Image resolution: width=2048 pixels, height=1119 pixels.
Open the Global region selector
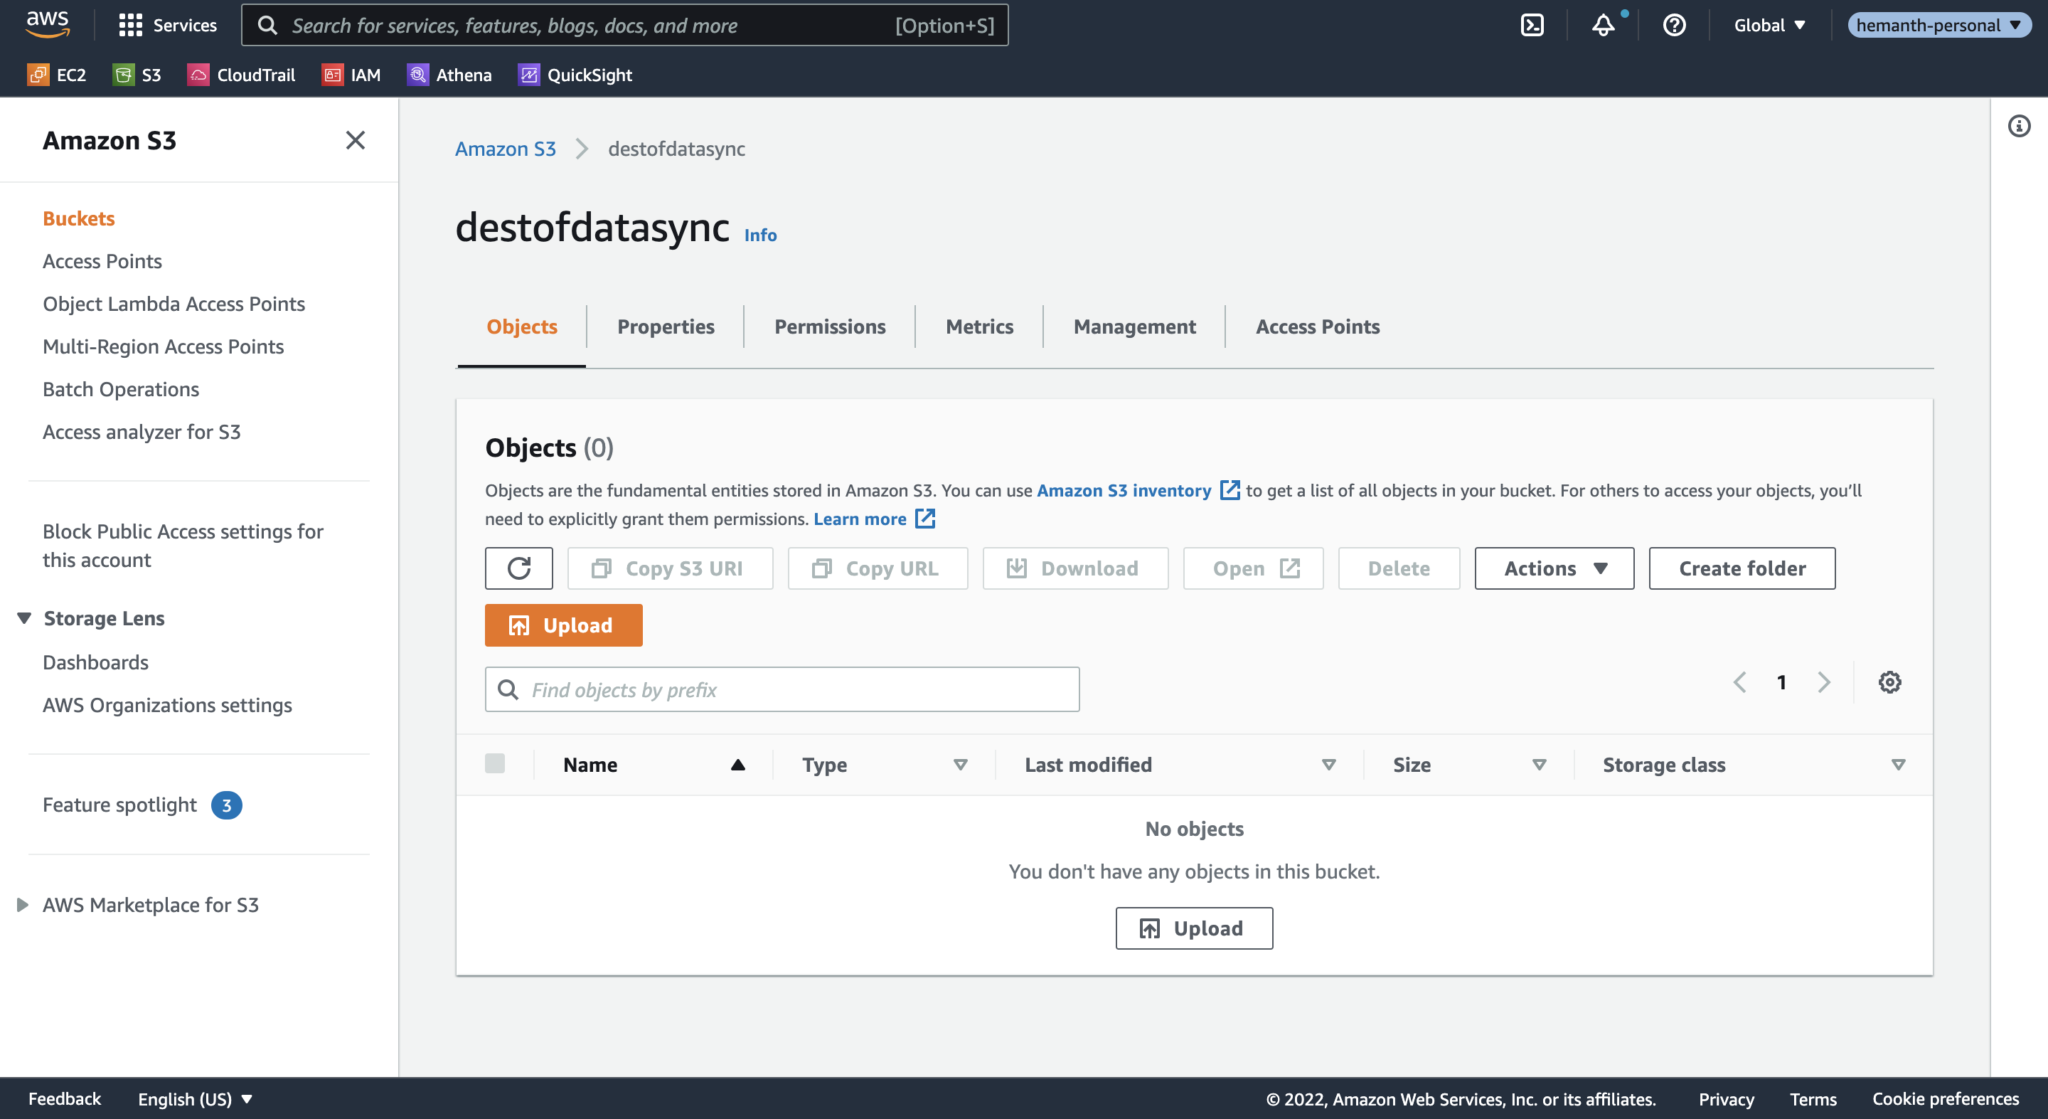point(1769,25)
